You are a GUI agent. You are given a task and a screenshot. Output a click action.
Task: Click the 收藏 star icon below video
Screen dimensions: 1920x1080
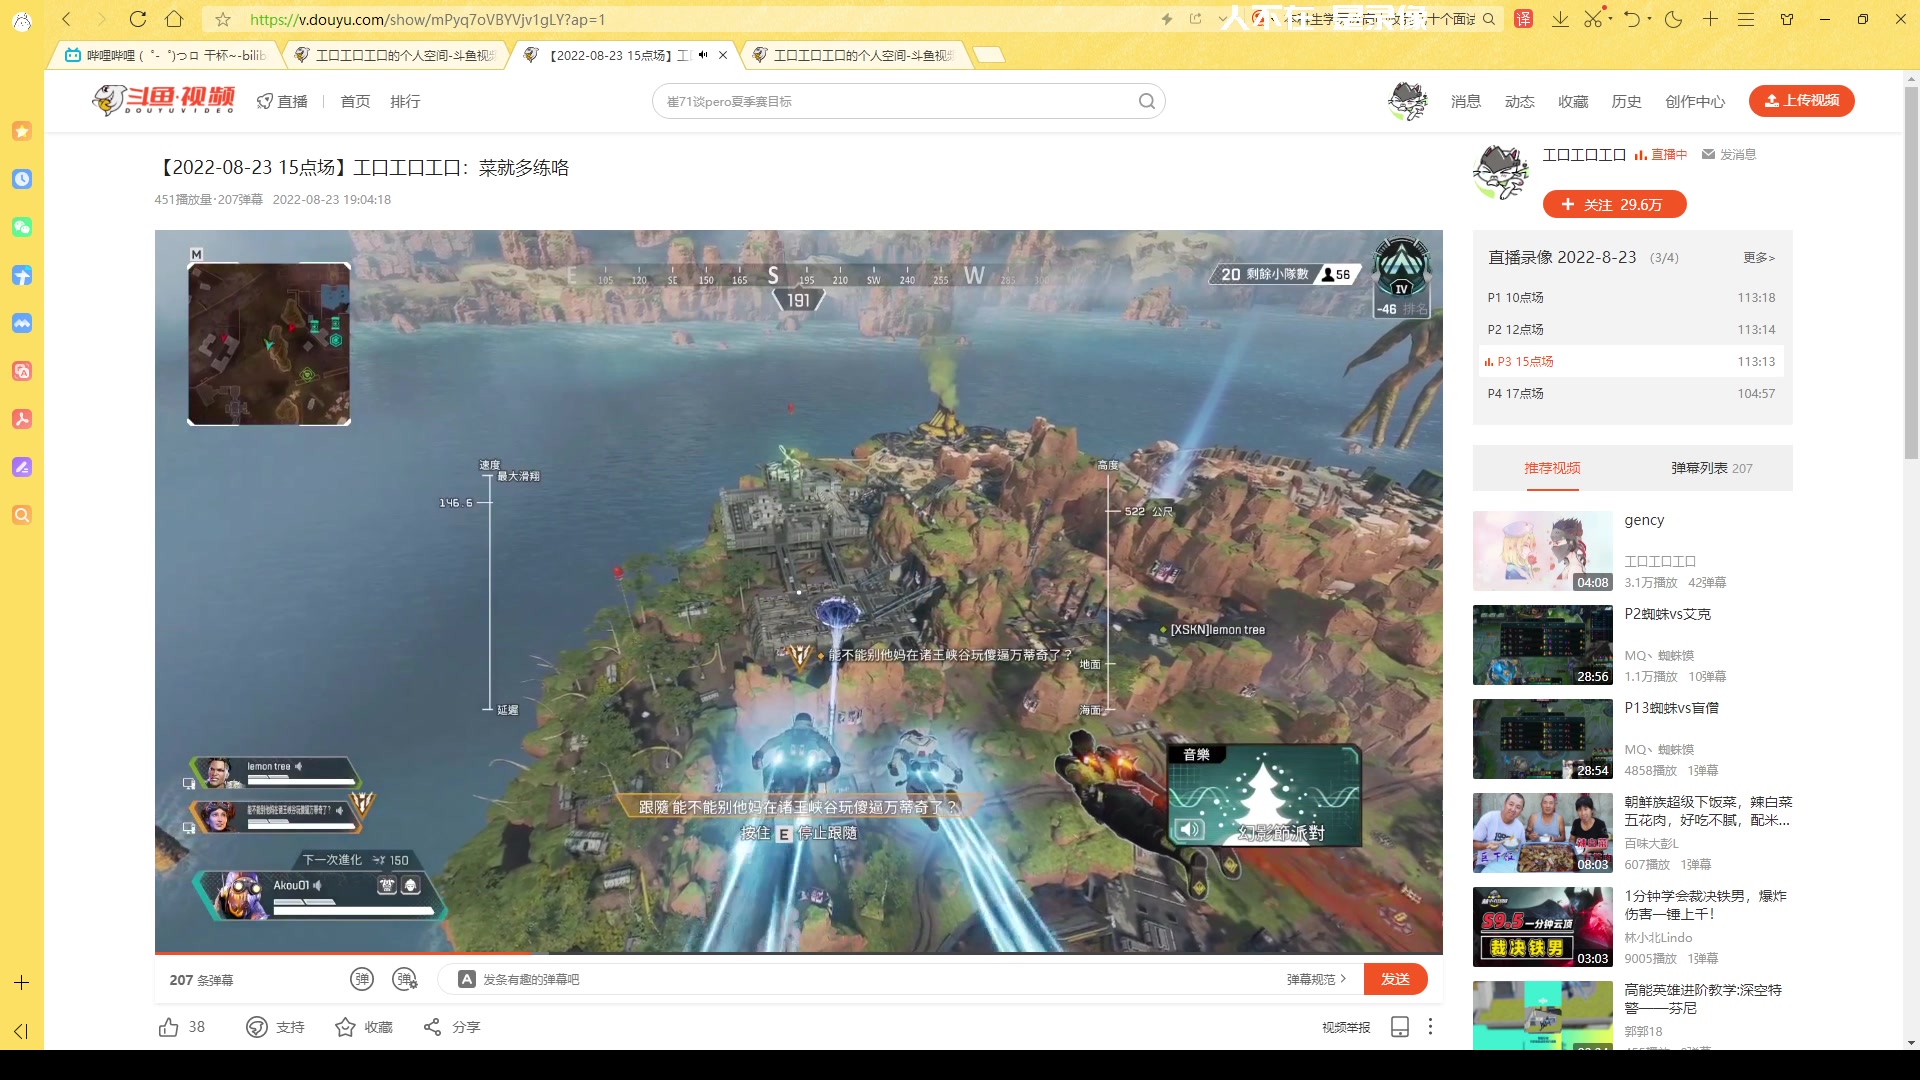point(345,1027)
